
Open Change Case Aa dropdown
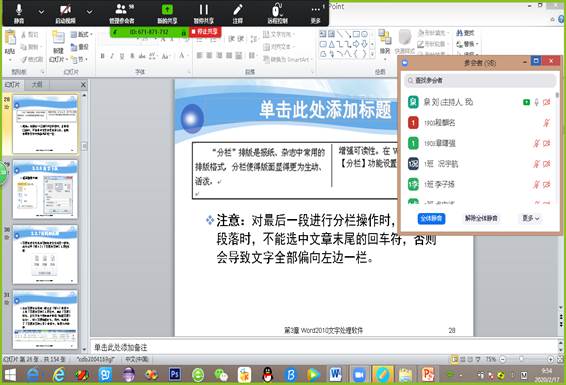click(x=166, y=56)
